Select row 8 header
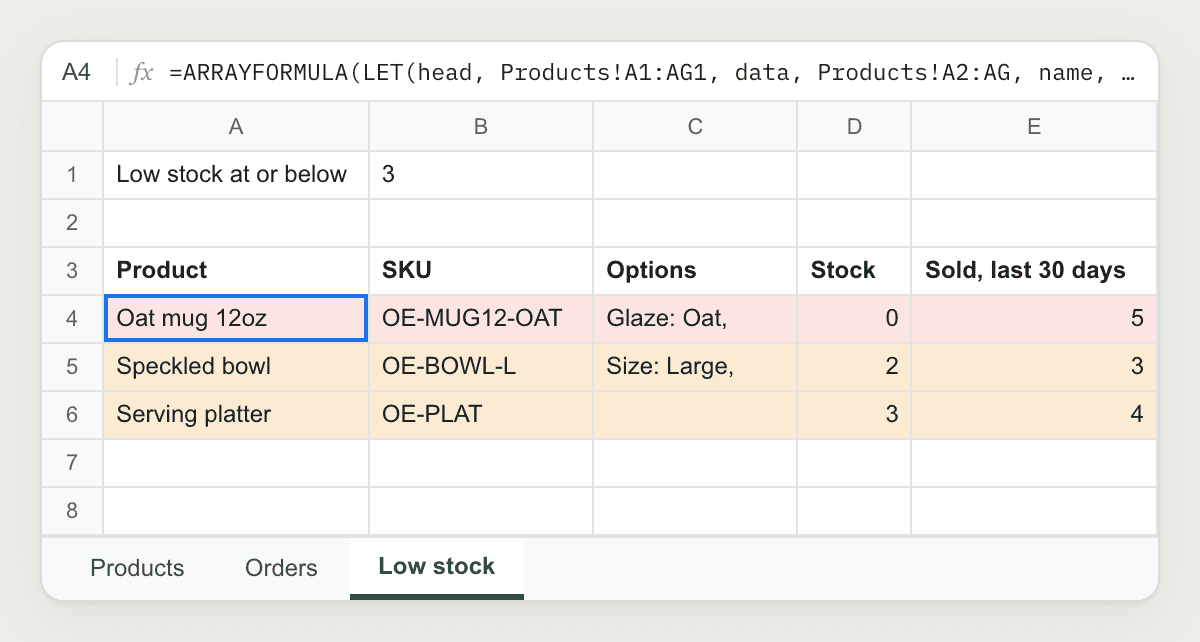1200x642 pixels. (x=72, y=511)
